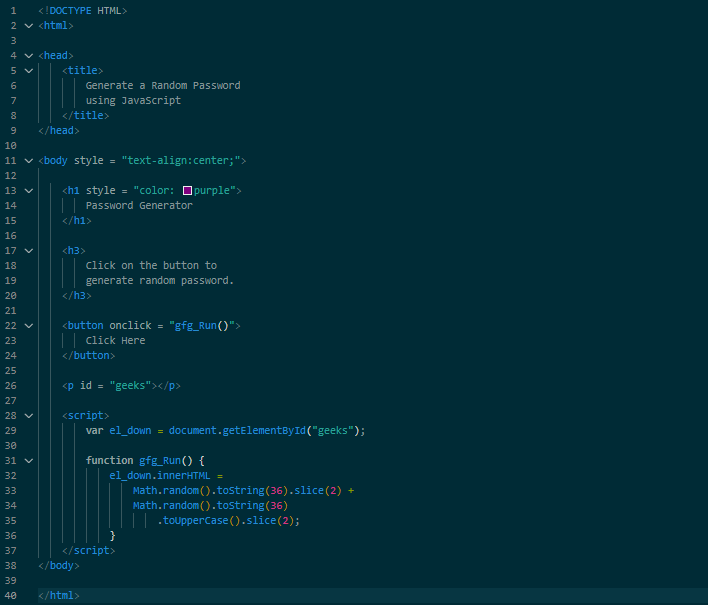Viewport: 708px width, 605px height.
Task: Click line number 1 in the gutter
Action: pyautogui.click(x=13, y=11)
